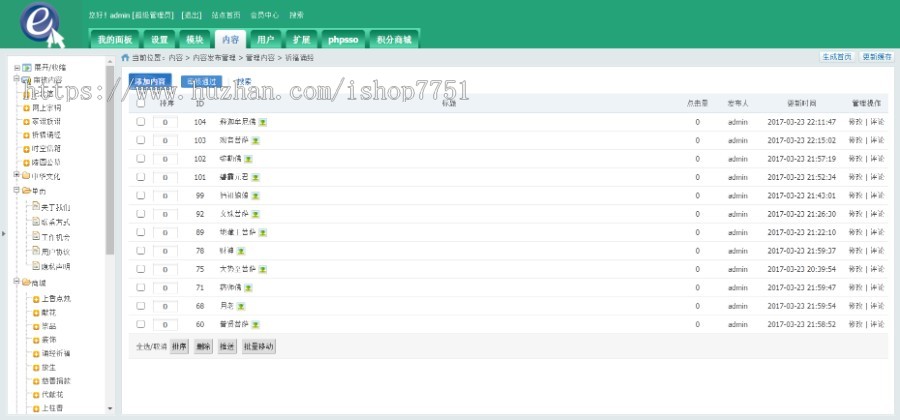Click the 更新缓存 button
900x420 pixels.
877,57
